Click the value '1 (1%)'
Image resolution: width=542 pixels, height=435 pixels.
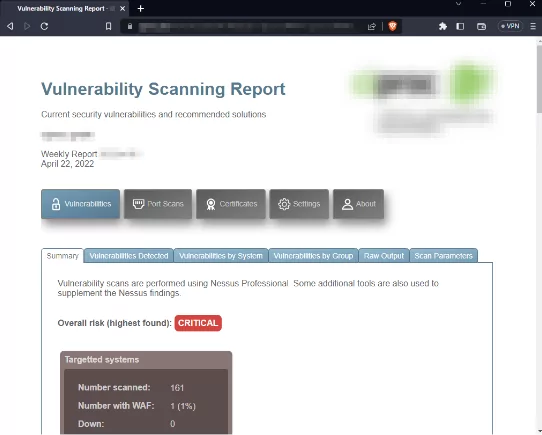(183, 406)
